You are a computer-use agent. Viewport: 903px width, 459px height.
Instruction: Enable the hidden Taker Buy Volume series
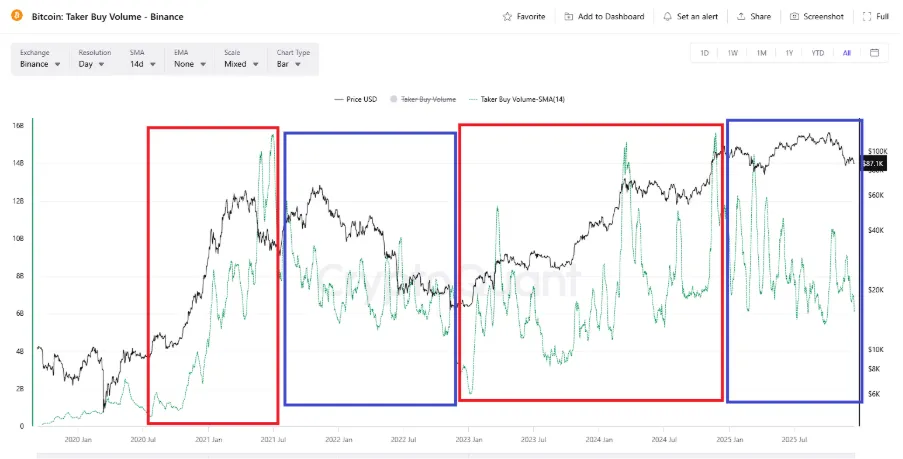pos(428,100)
